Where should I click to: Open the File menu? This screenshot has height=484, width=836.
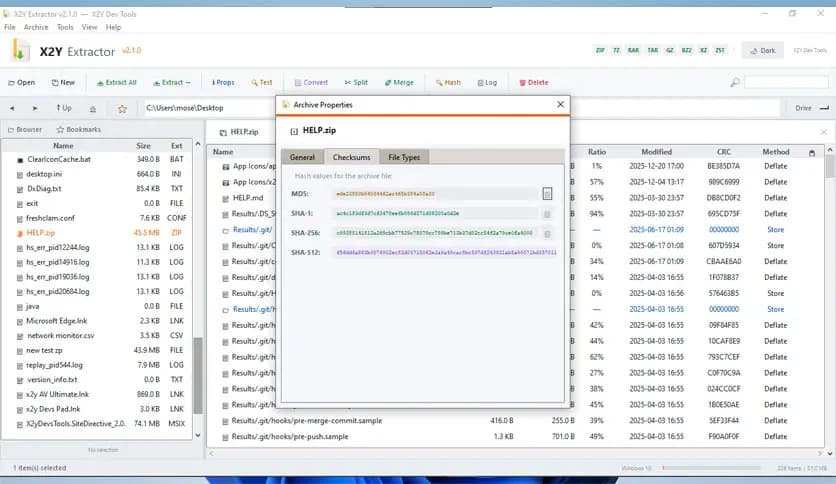(x=10, y=27)
